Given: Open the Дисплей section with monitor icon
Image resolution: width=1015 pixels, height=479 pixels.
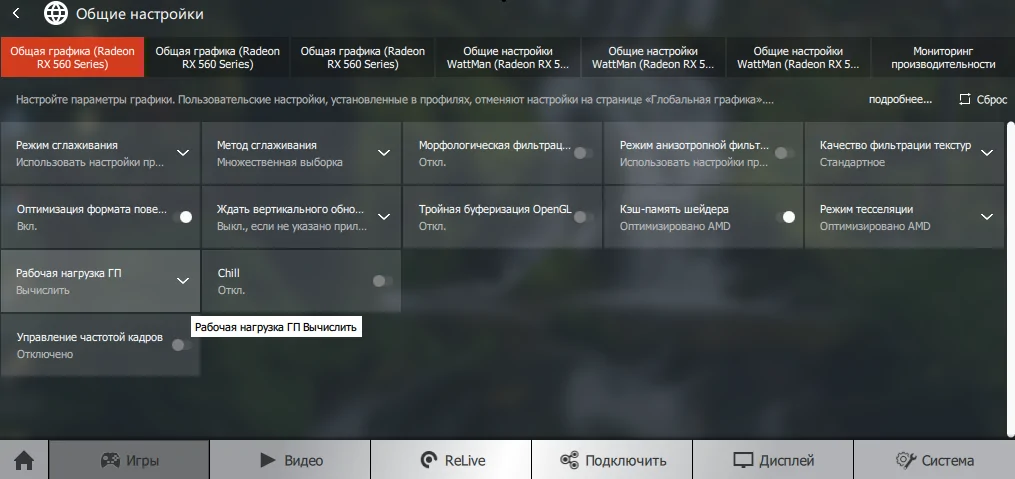Looking at the screenshot, I should [x=773, y=460].
